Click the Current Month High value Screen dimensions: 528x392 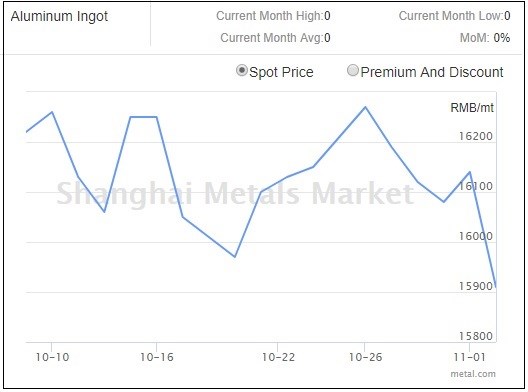tap(327, 16)
